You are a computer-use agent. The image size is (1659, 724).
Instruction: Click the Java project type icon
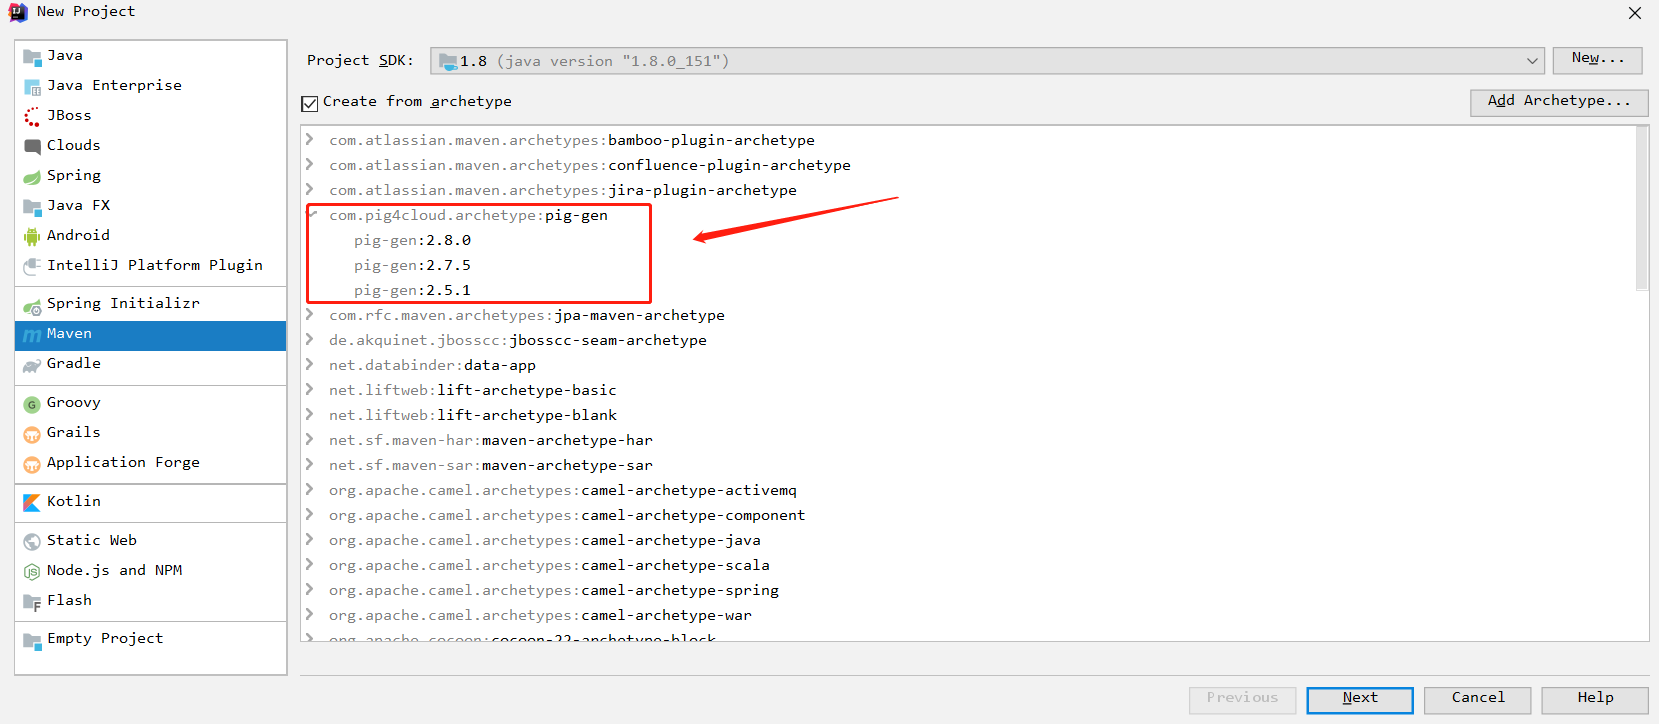(32, 57)
